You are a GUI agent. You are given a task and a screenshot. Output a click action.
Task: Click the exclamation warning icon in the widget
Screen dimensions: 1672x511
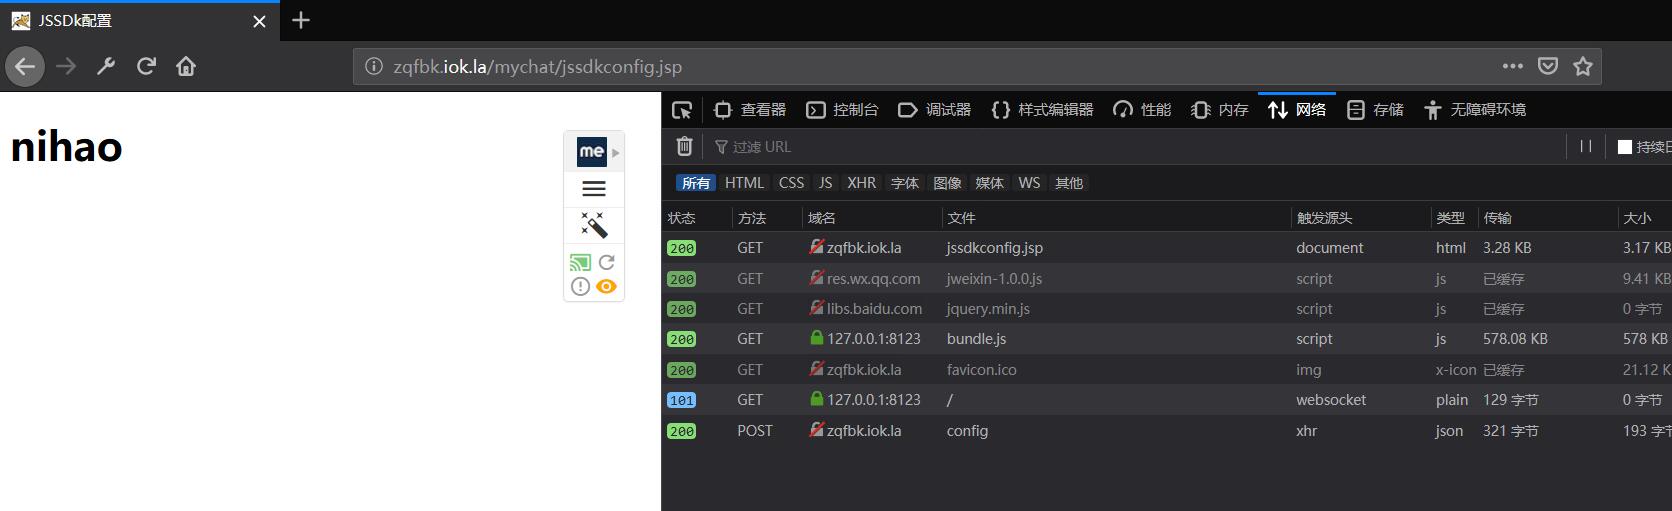click(x=580, y=287)
